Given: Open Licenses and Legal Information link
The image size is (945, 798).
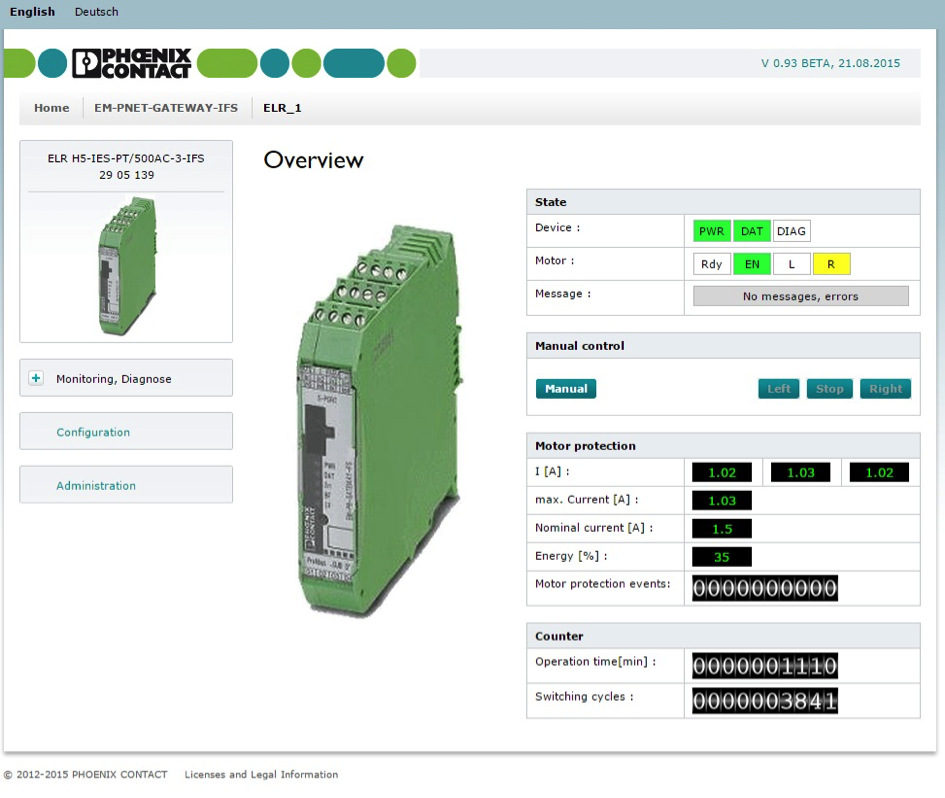Looking at the screenshot, I should point(261,774).
